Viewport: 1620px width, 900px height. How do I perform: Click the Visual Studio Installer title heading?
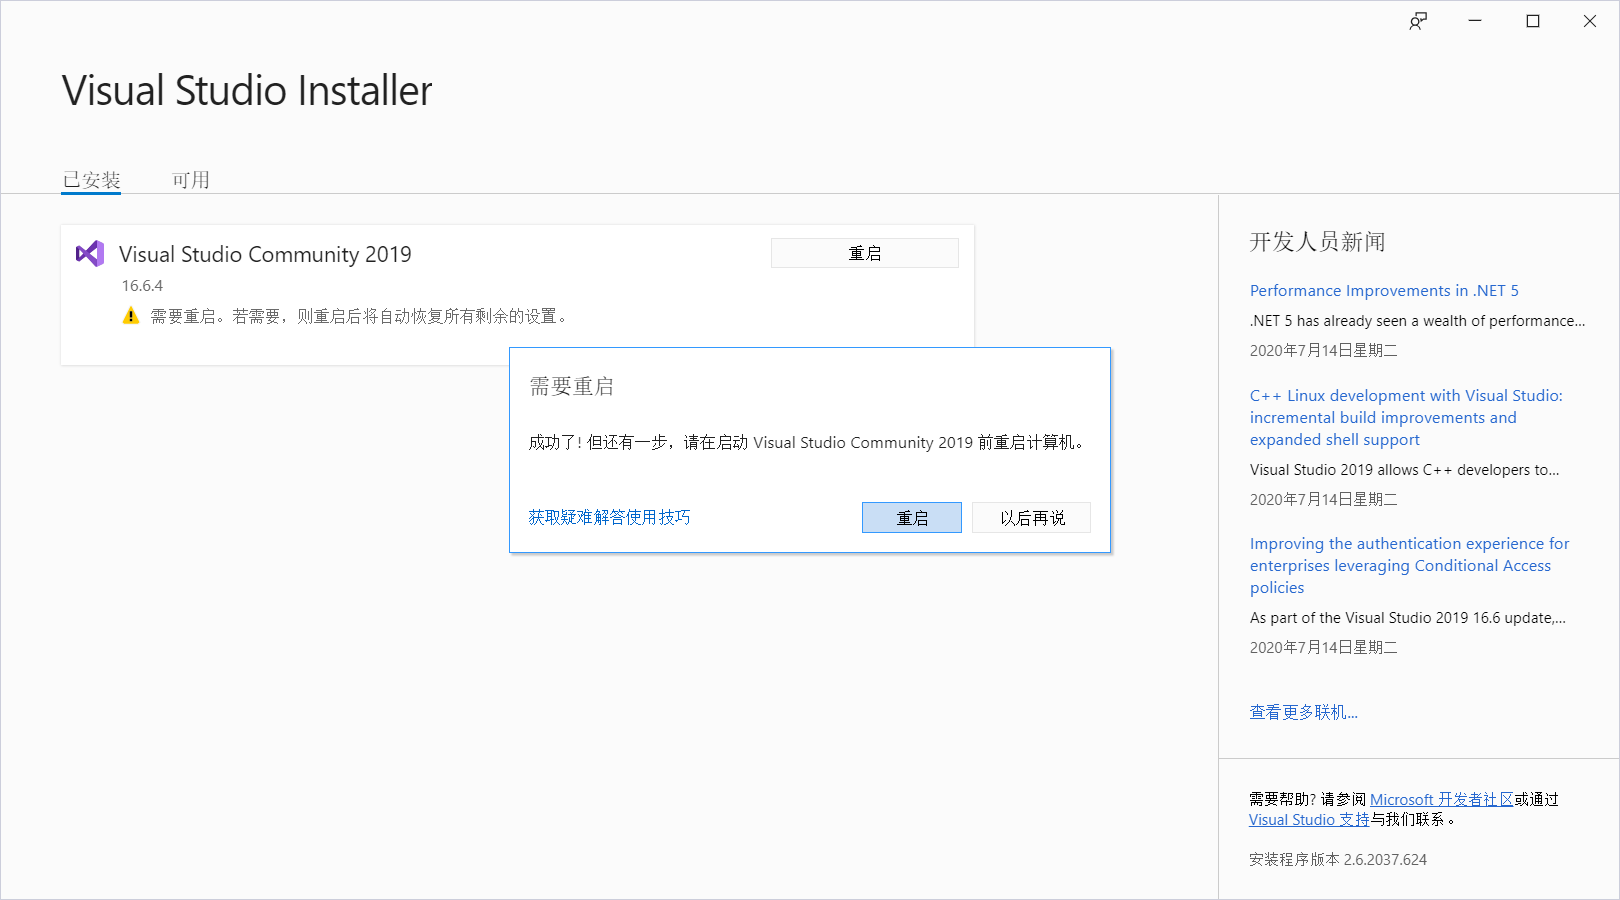pyautogui.click(x=247, y=91)
